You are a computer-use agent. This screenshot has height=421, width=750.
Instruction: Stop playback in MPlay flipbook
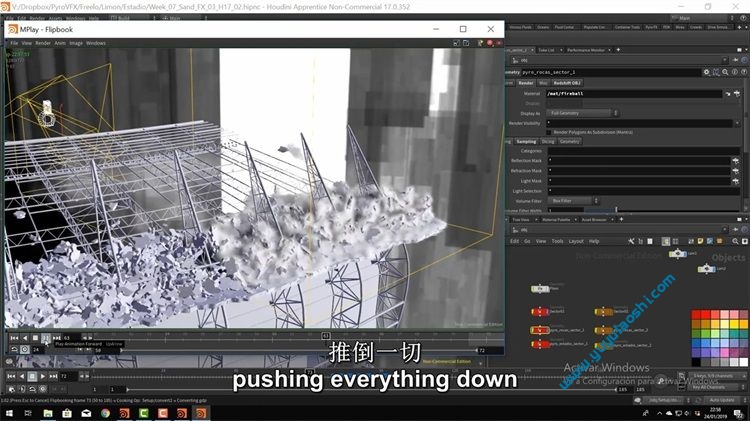point(35,338)
